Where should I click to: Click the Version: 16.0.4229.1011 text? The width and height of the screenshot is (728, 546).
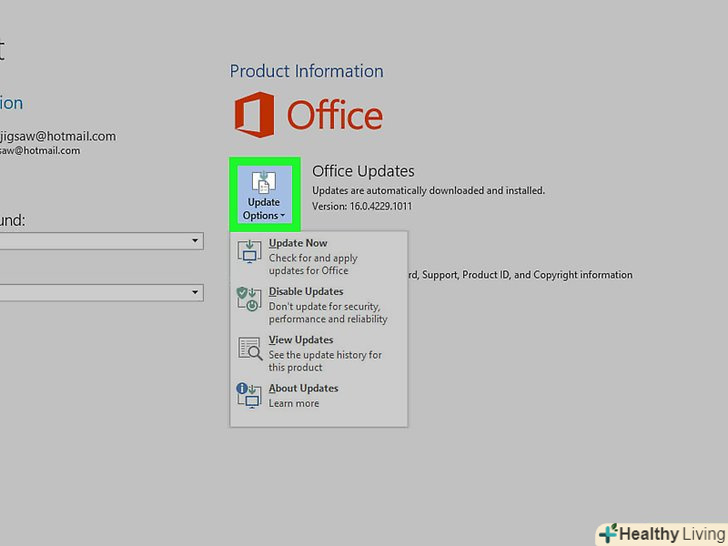(362, 206)
